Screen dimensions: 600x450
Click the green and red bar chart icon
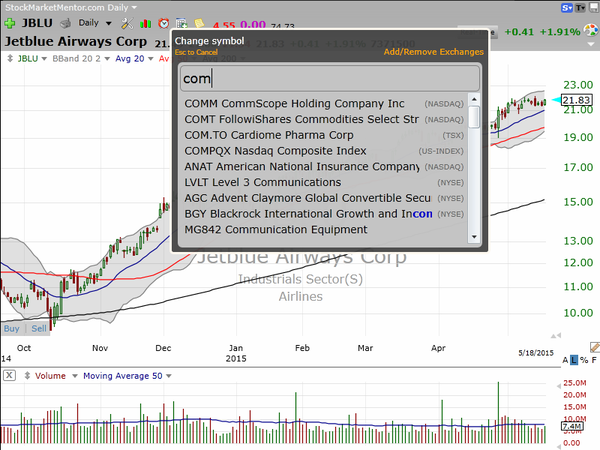[x=145, y=24]
